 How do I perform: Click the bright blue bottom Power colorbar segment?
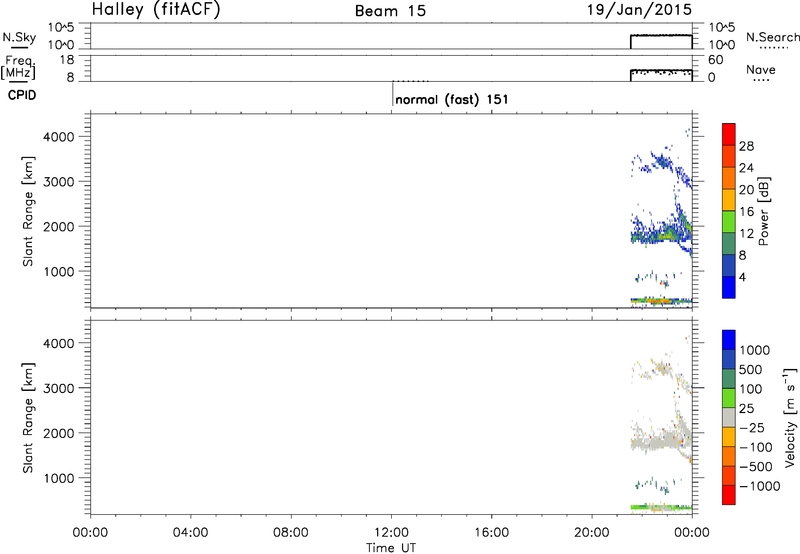729,287
